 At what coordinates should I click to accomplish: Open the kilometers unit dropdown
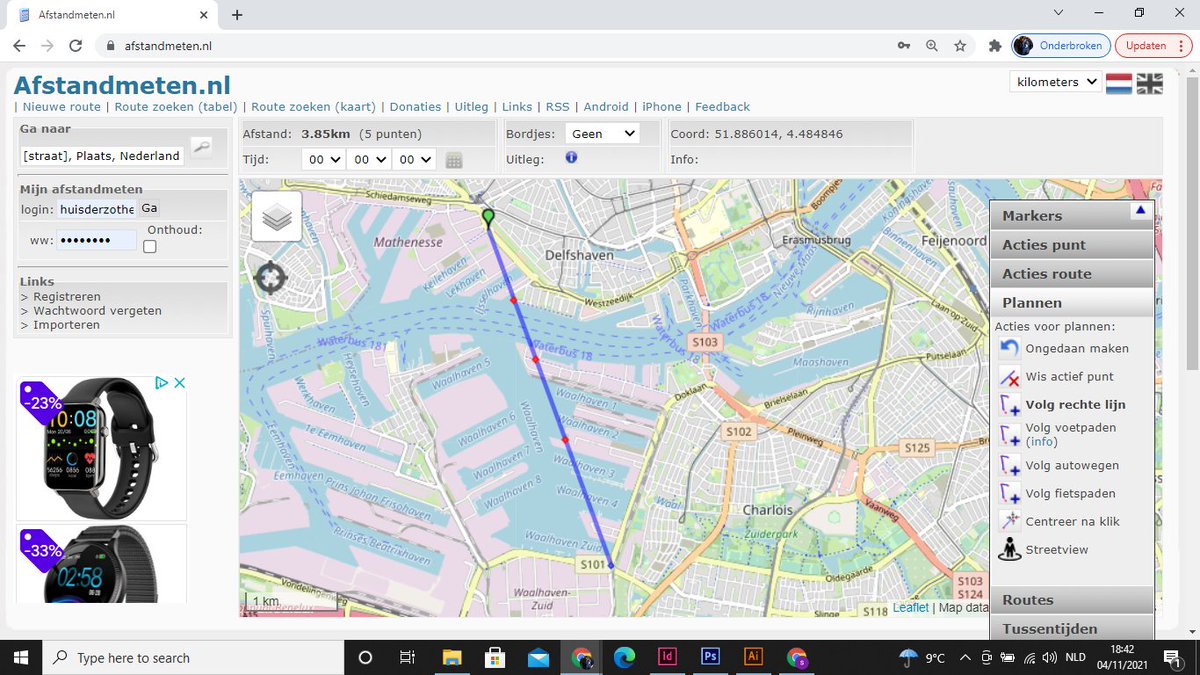click(x=1055, y=82)
